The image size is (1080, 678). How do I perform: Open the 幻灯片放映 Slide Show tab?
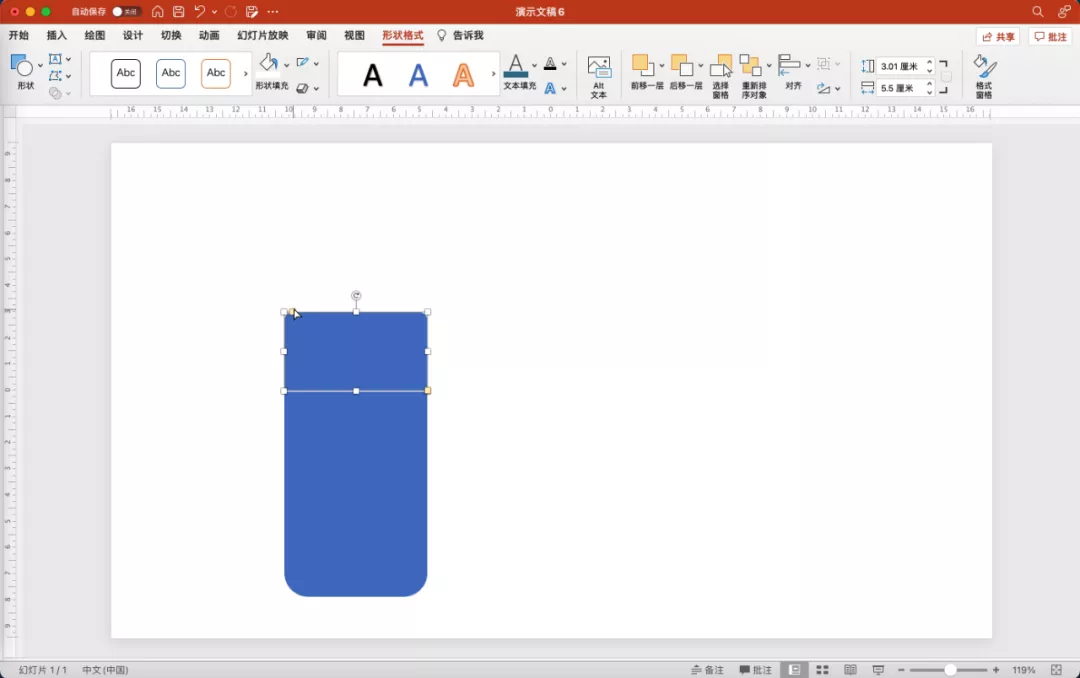pyautogui.click(x=262, y=35)
